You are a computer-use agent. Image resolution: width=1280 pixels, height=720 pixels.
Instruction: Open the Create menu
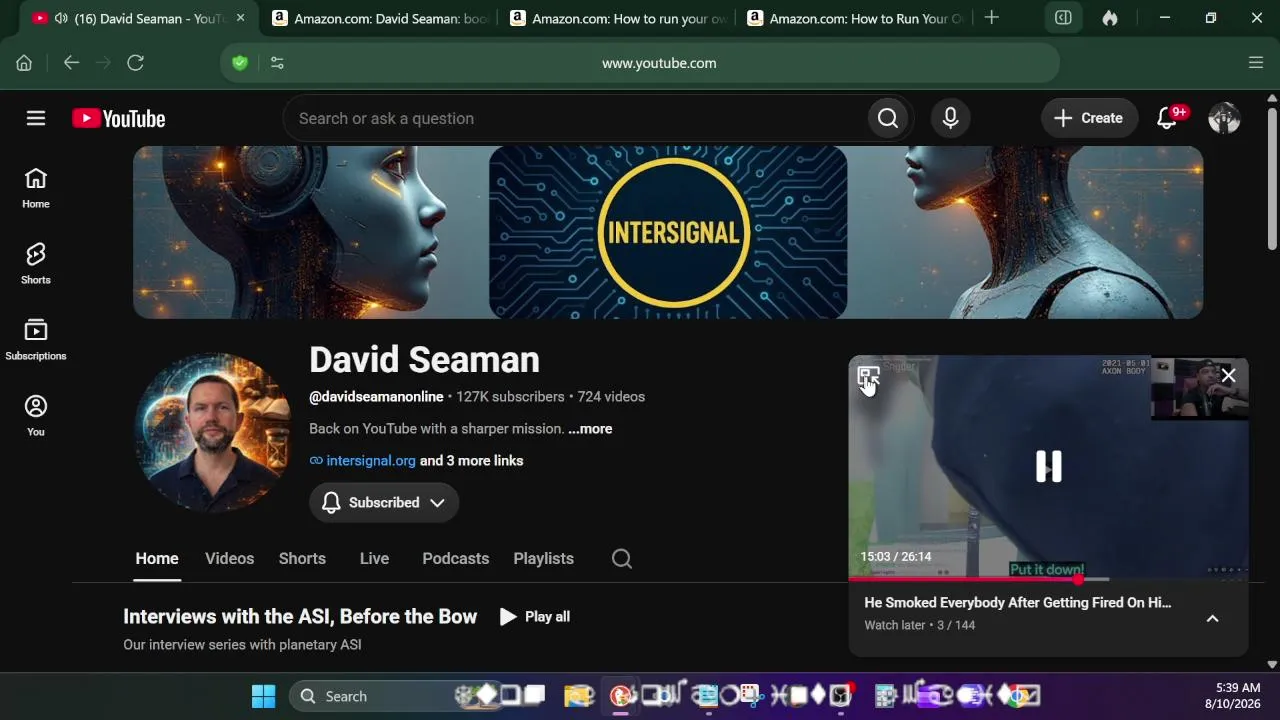coord(1089,118)
